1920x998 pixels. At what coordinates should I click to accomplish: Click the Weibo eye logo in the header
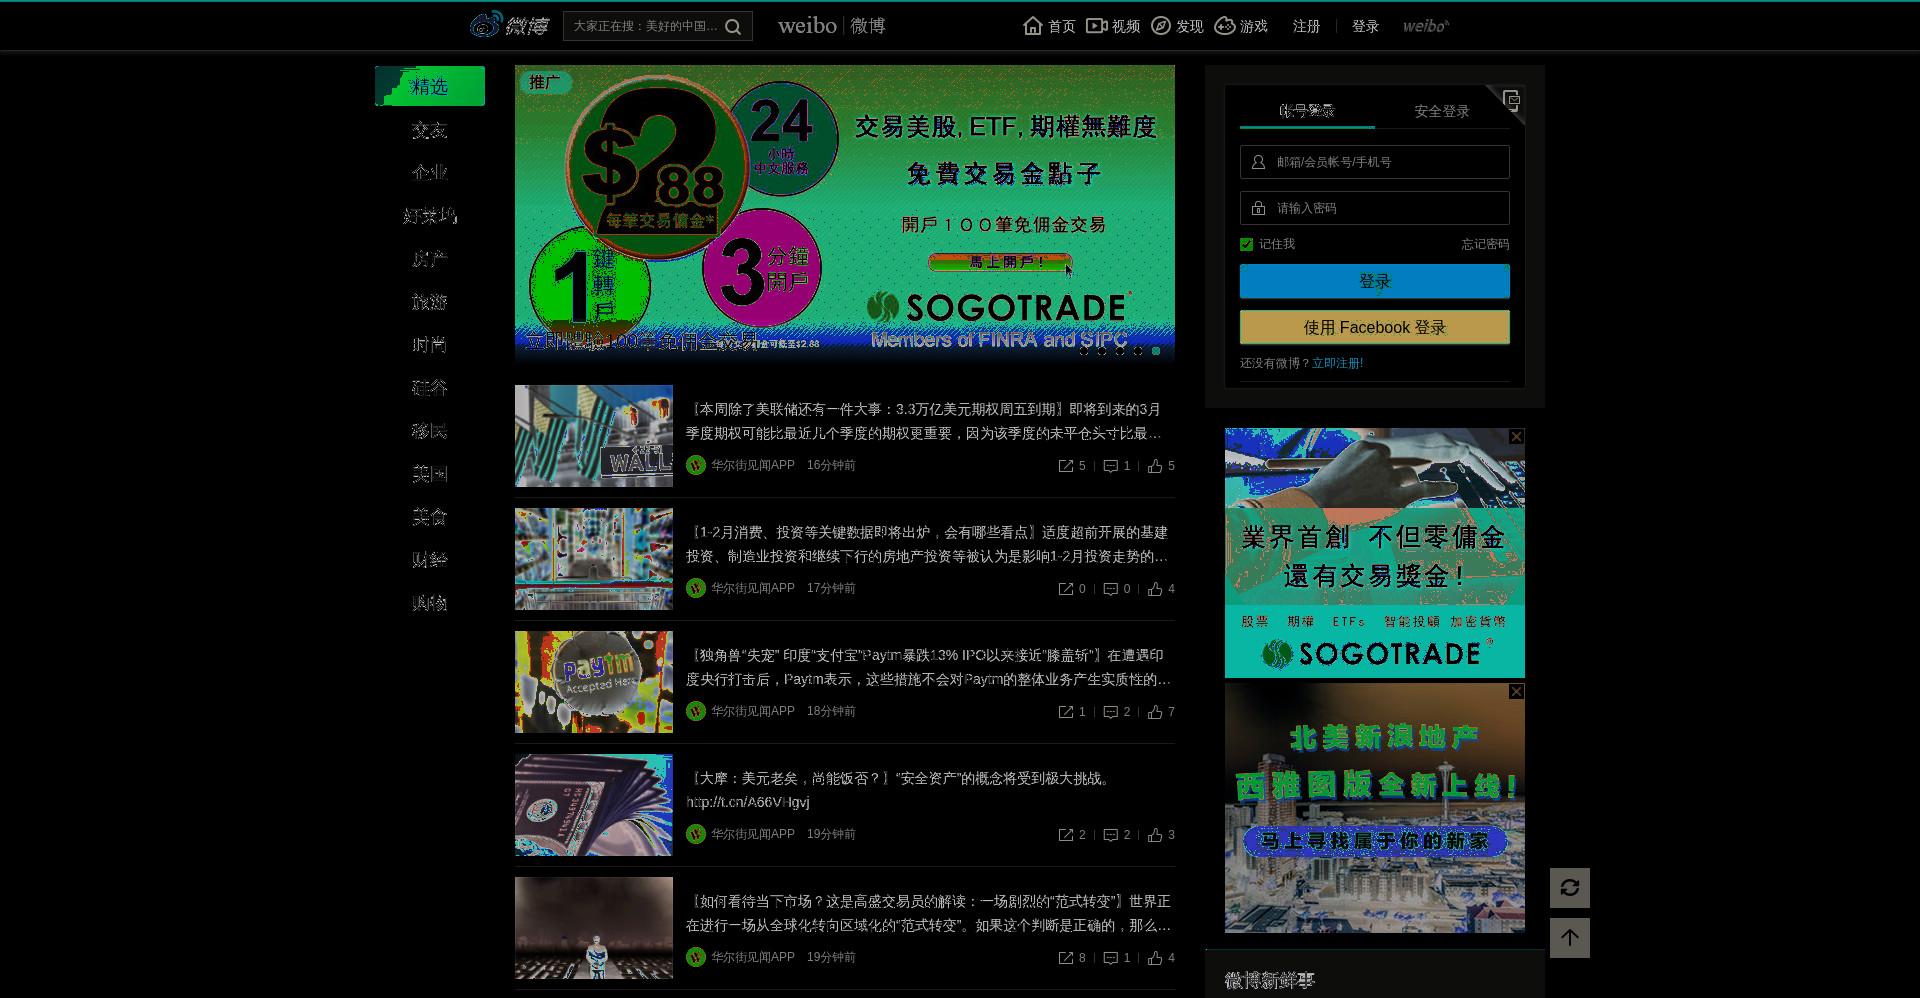click(486, 25)
